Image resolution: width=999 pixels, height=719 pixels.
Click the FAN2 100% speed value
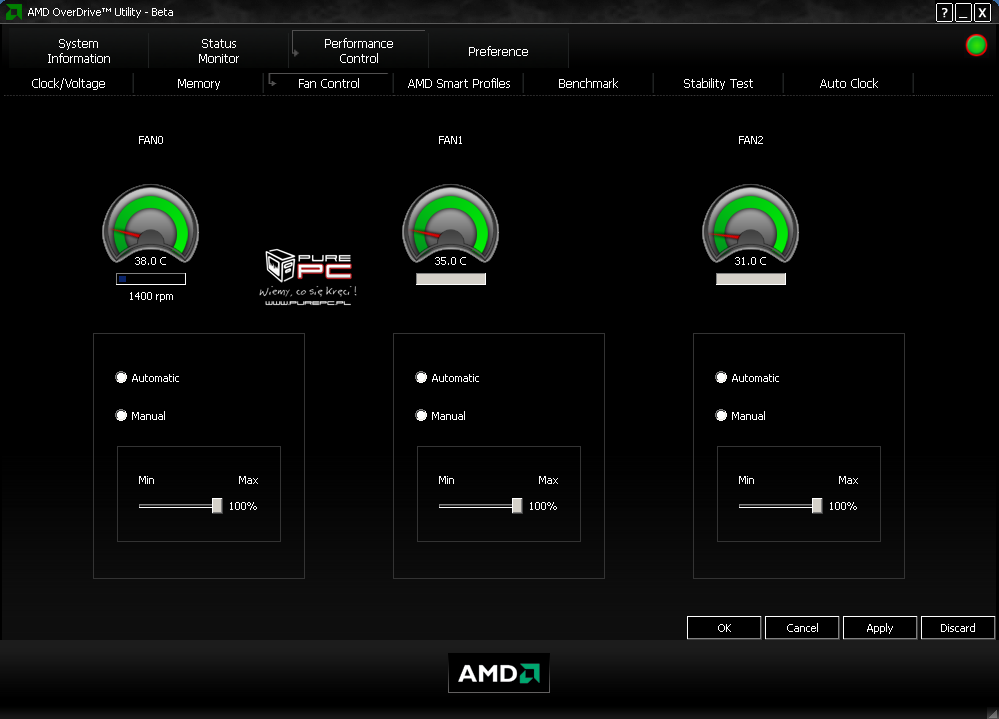843,506
